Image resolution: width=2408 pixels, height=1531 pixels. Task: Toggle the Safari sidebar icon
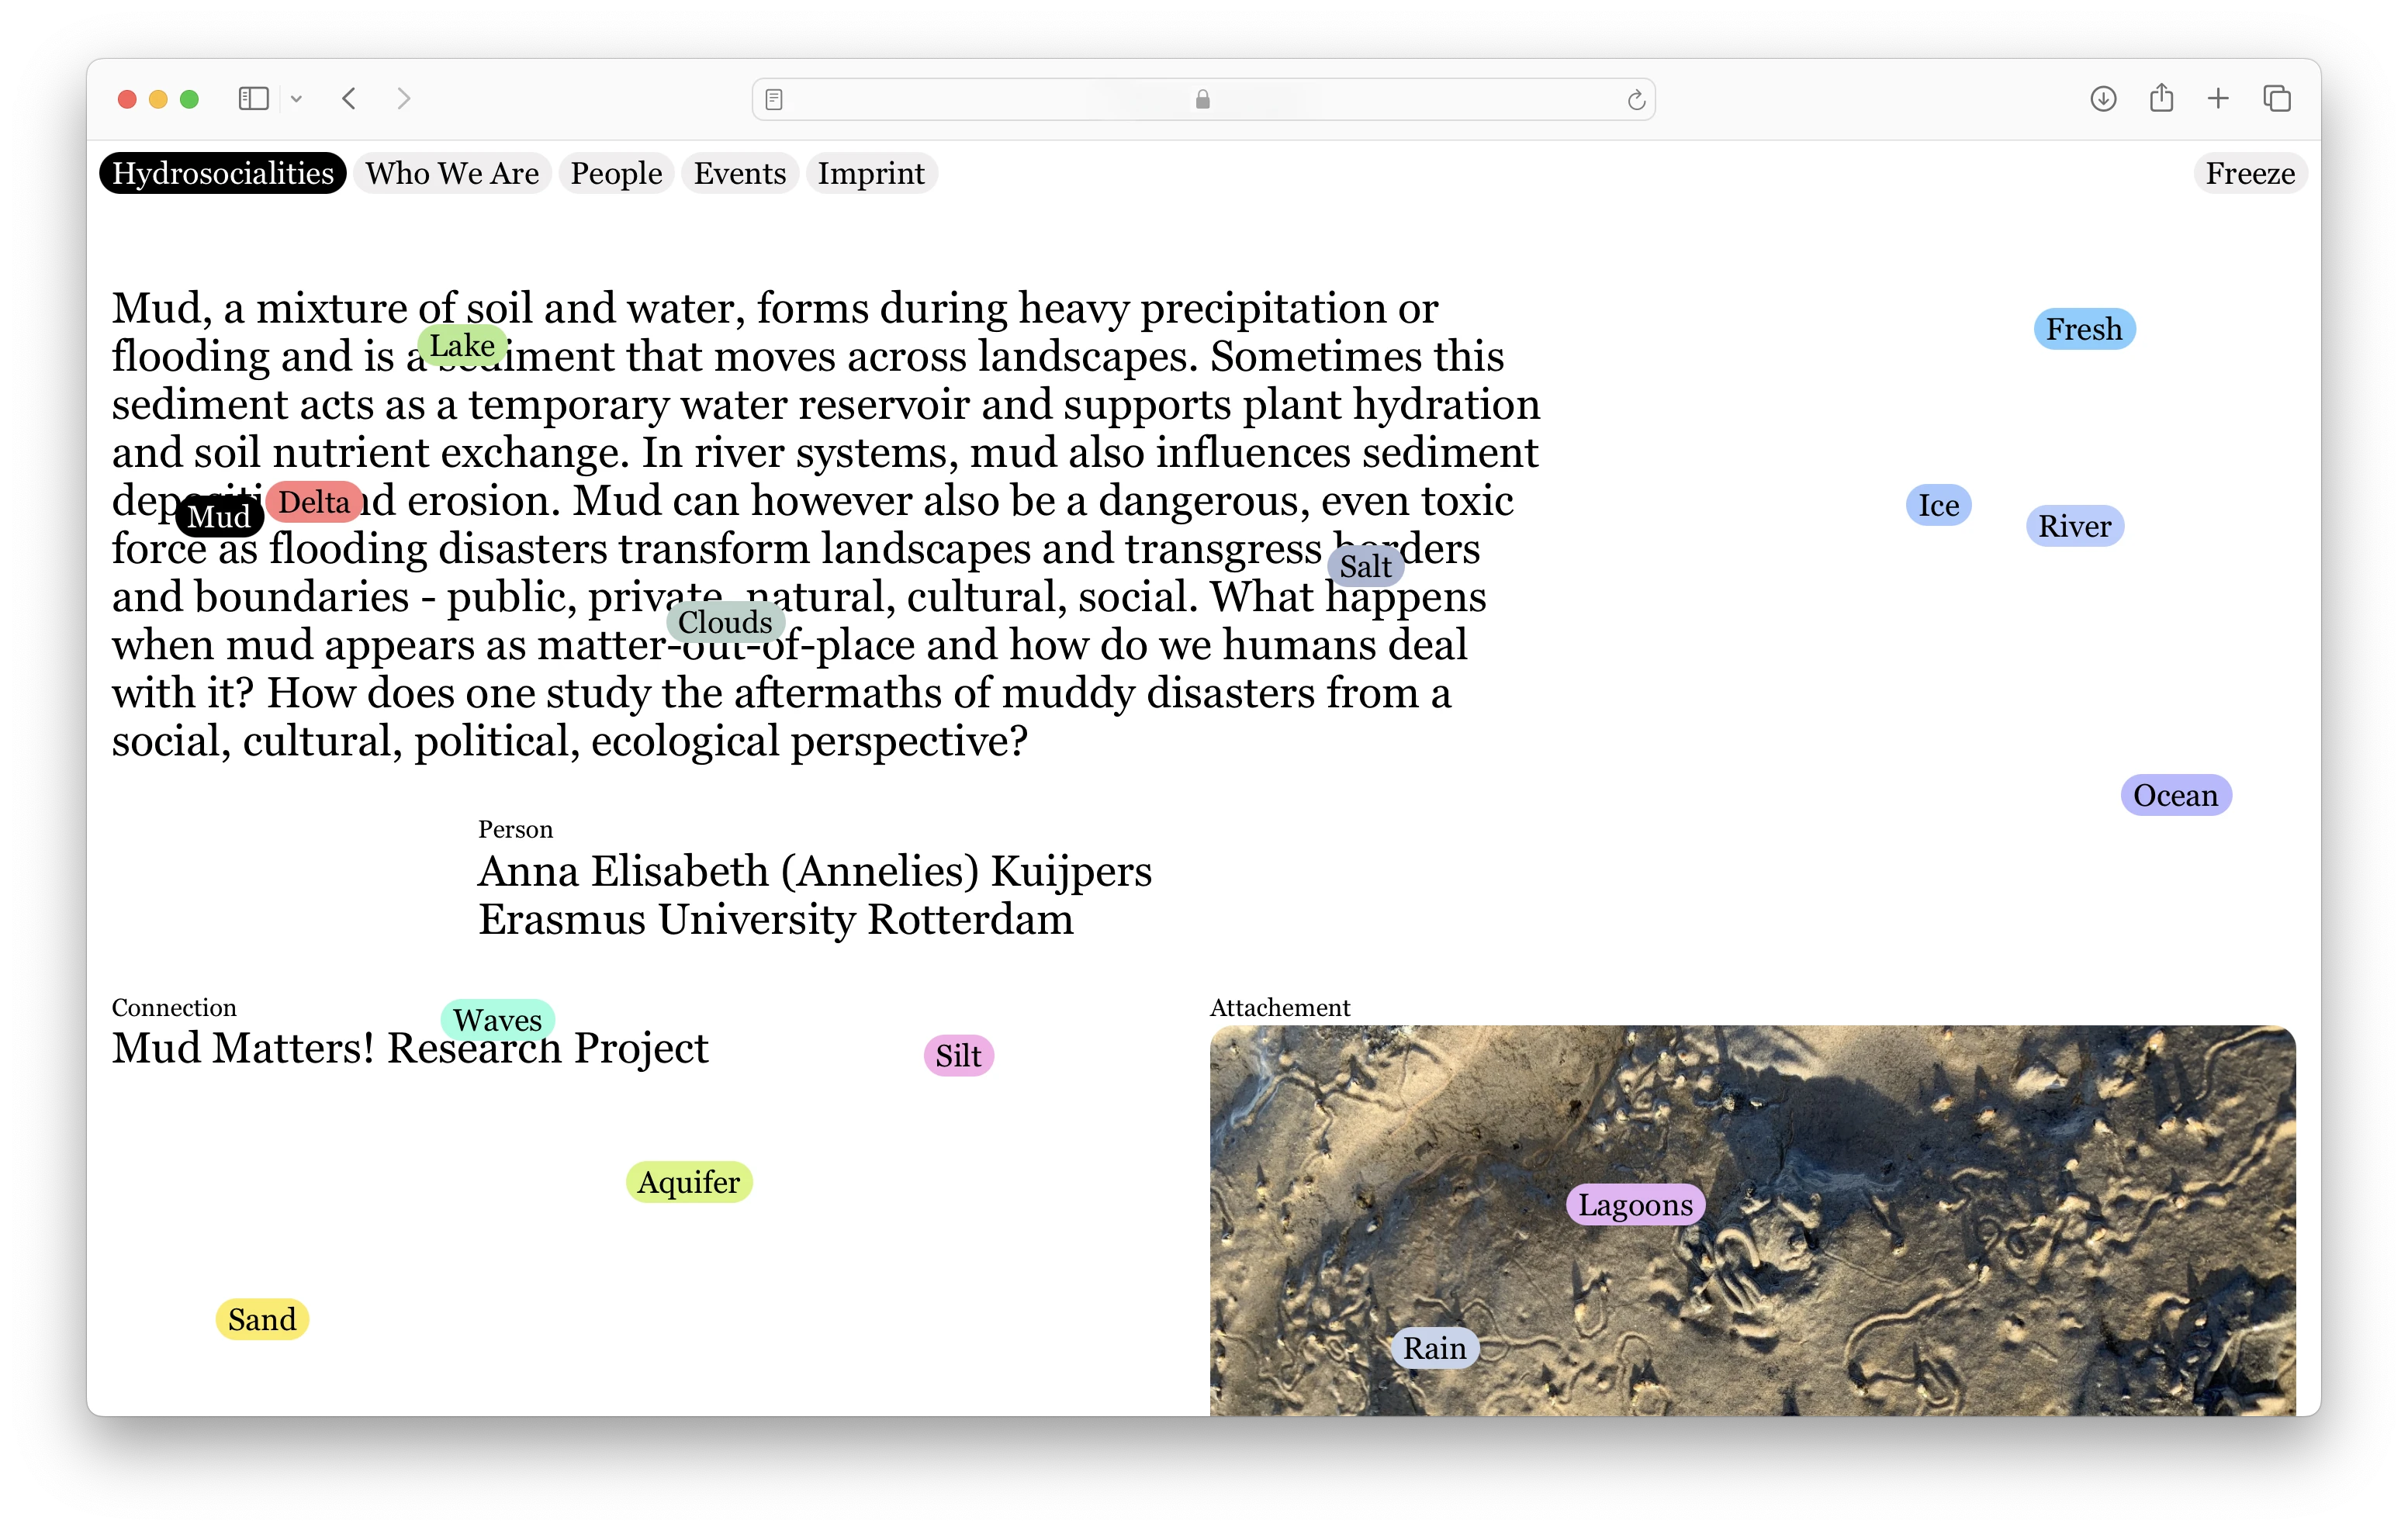253,98
